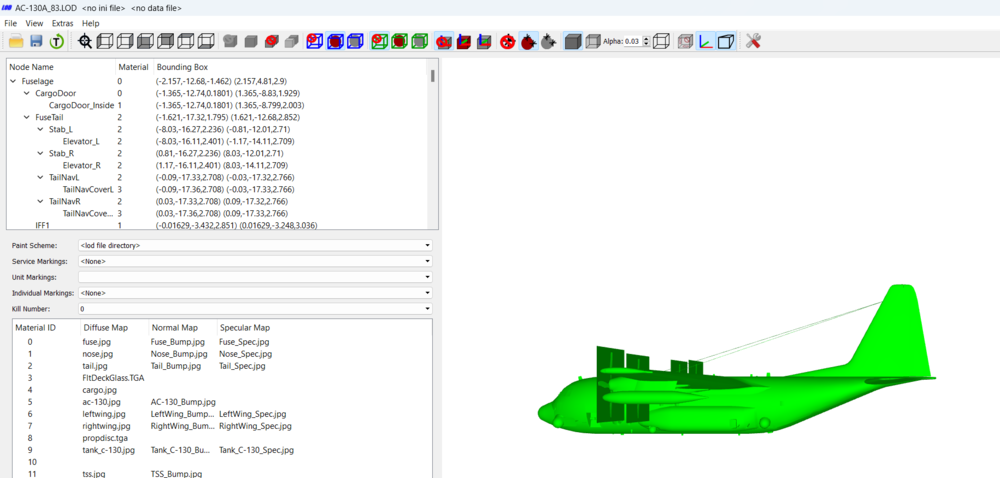The height and width of the screenshot is (478, 1000).
Task: Select the Elevator_L node in tree
Action: point(81,141)
